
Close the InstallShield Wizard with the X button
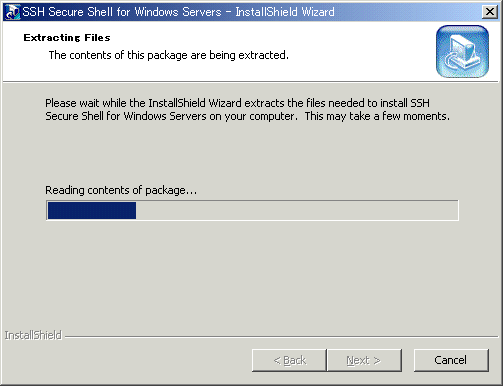(x=490, y=12)
